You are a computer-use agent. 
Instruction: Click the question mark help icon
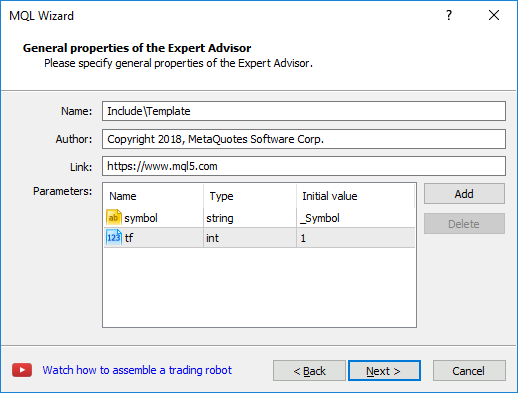[x=449, y=15]
